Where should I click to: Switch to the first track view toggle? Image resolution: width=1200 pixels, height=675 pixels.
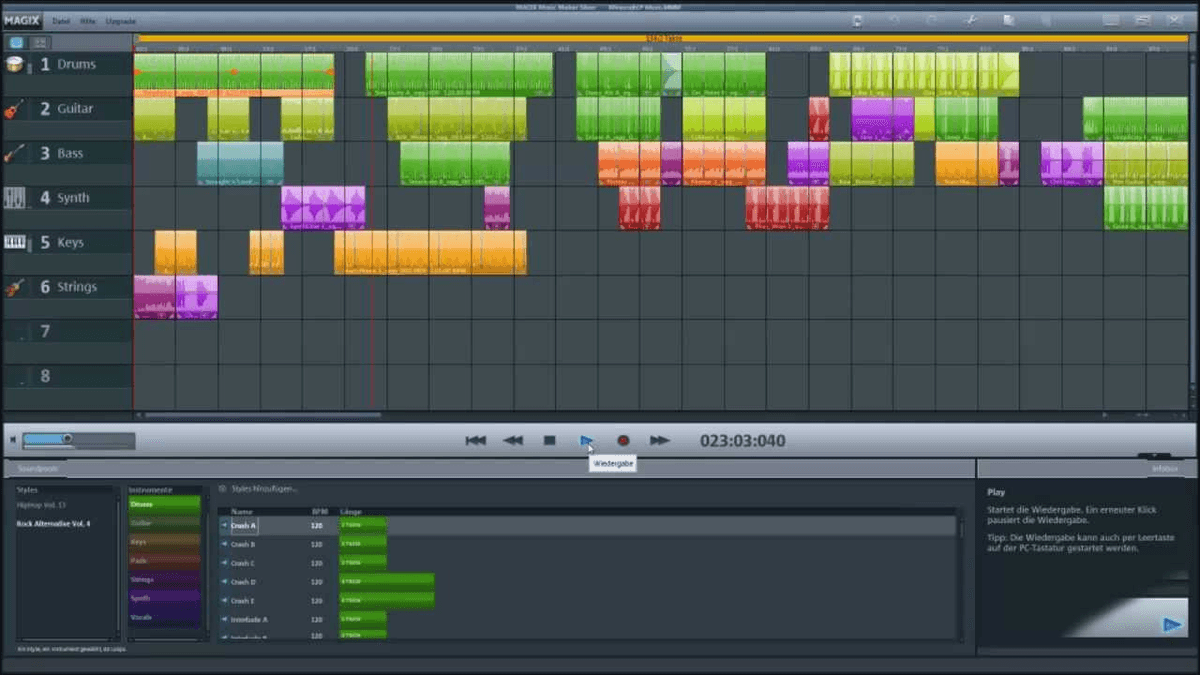pos(17,42)
